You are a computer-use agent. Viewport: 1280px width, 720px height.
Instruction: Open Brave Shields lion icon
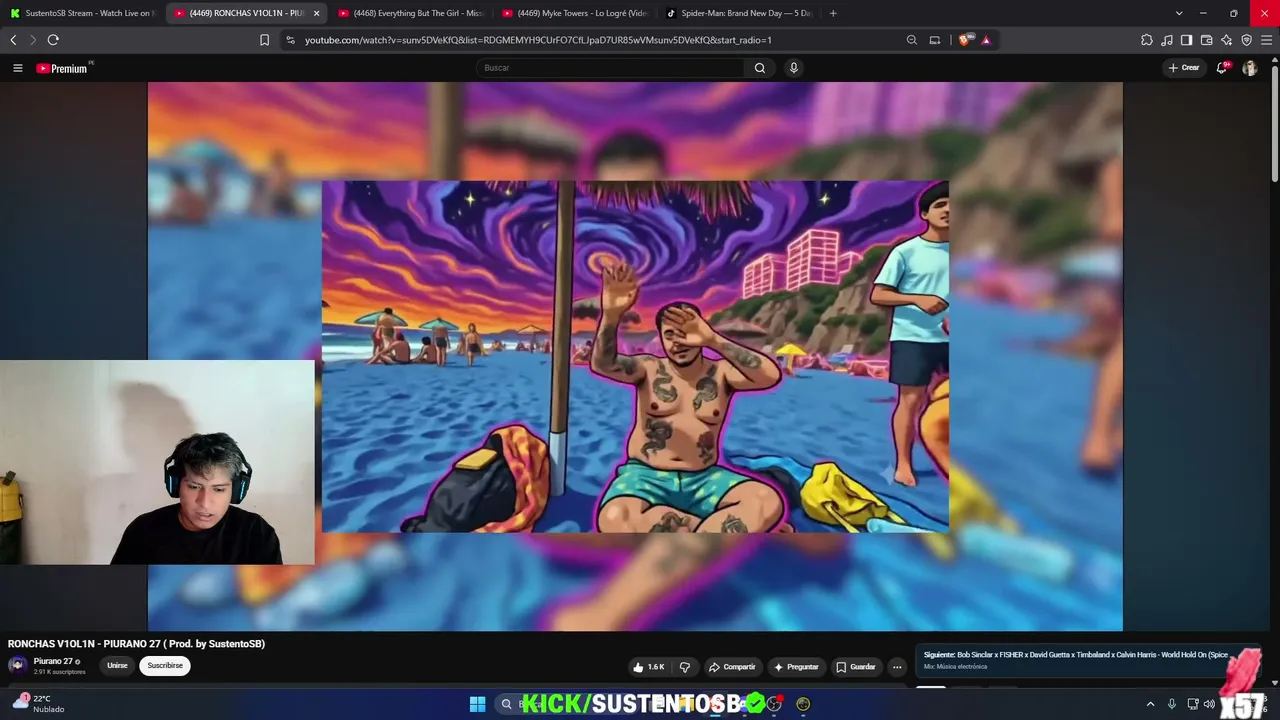(x=965, y=40)
